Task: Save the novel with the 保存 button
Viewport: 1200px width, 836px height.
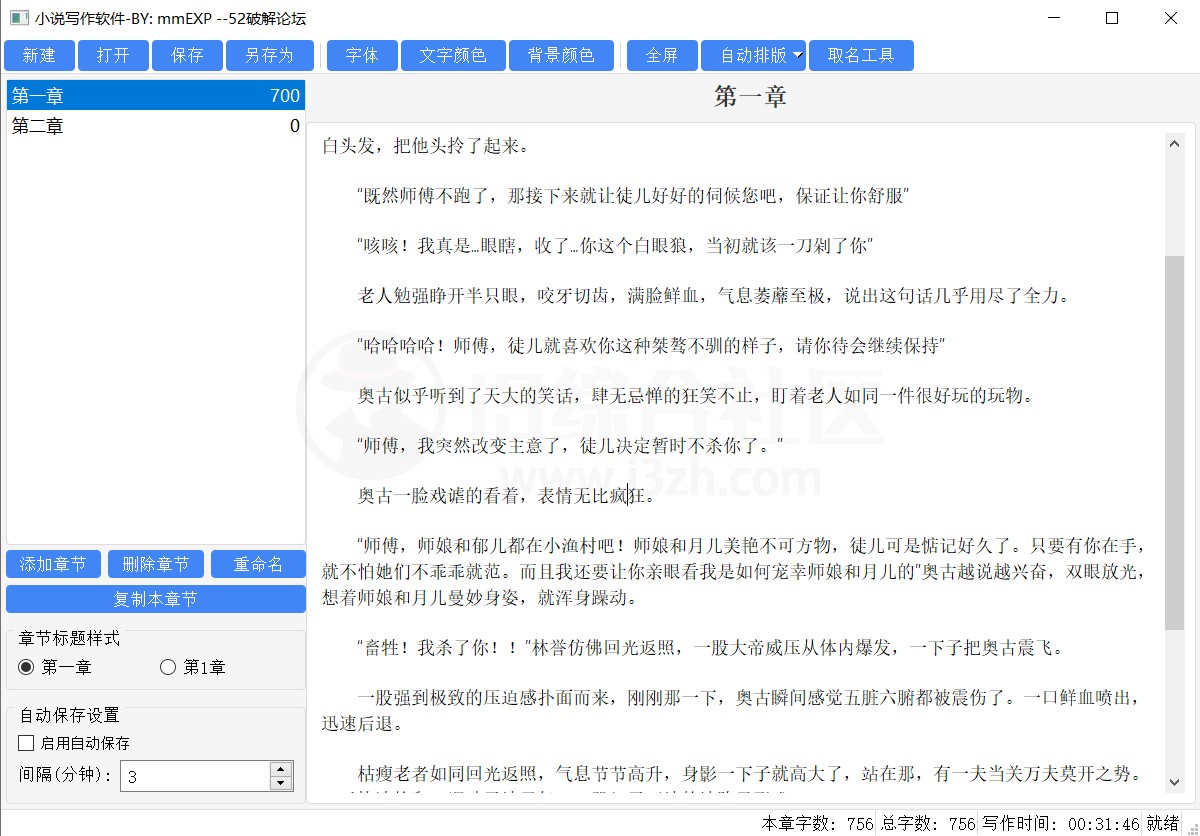Action: (x=187, y=55)
